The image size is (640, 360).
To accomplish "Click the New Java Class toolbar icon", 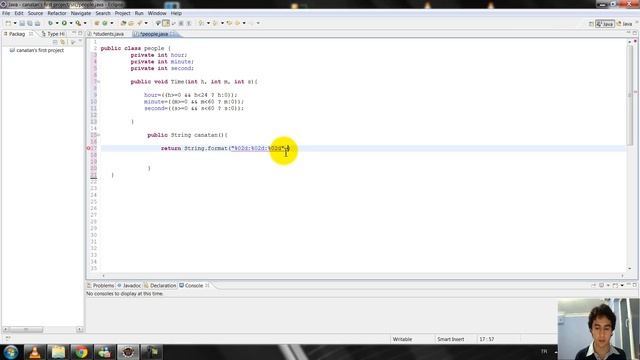I will point(104,23).
